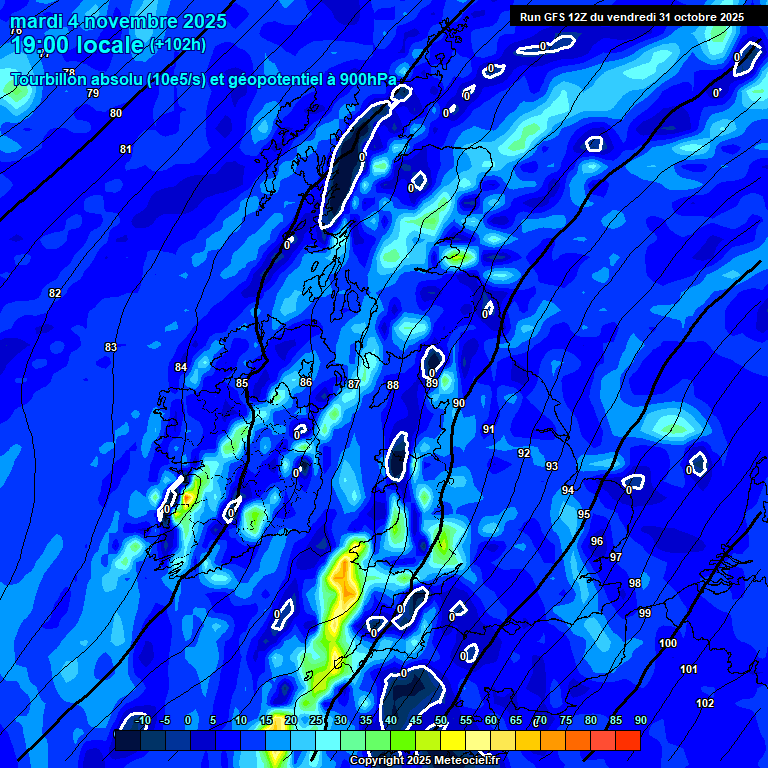The height and width of the screenshot is (768, 768).
Task: Click the red 85-90 color scale swatch
Action: click(628, 741)
